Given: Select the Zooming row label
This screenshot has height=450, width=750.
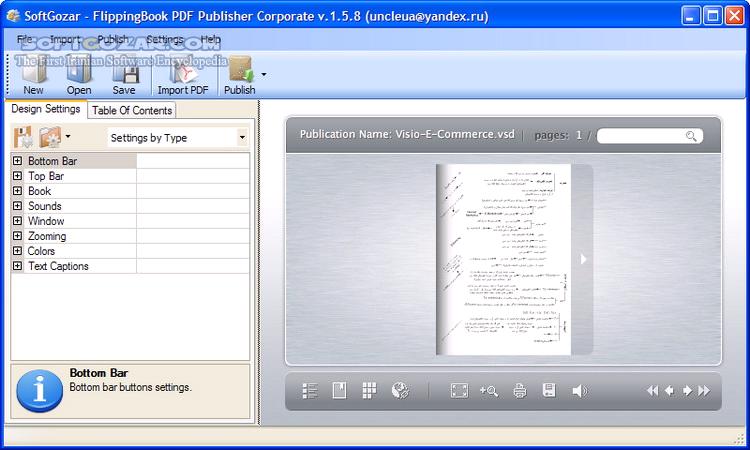Looking at the screenshot, I should [47, 236].
